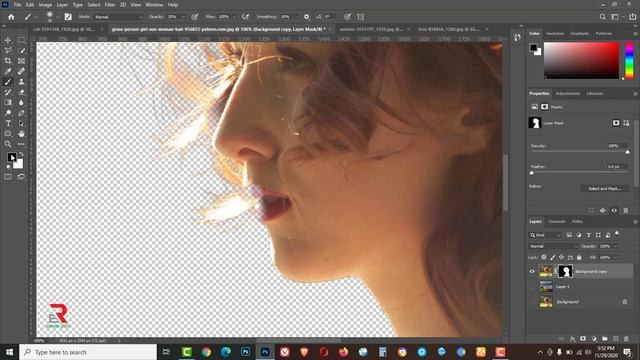
Task: Open layer Fill dropdown arrow
Action: coord(616,257)
